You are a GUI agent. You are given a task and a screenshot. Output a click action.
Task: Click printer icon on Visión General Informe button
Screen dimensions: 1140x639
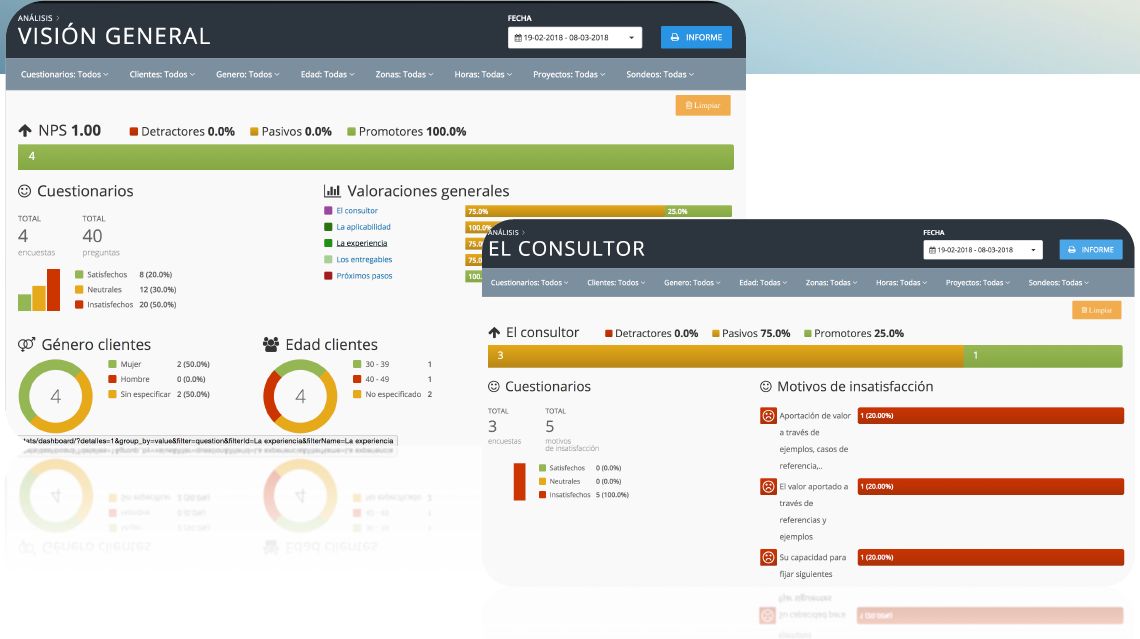675,38
